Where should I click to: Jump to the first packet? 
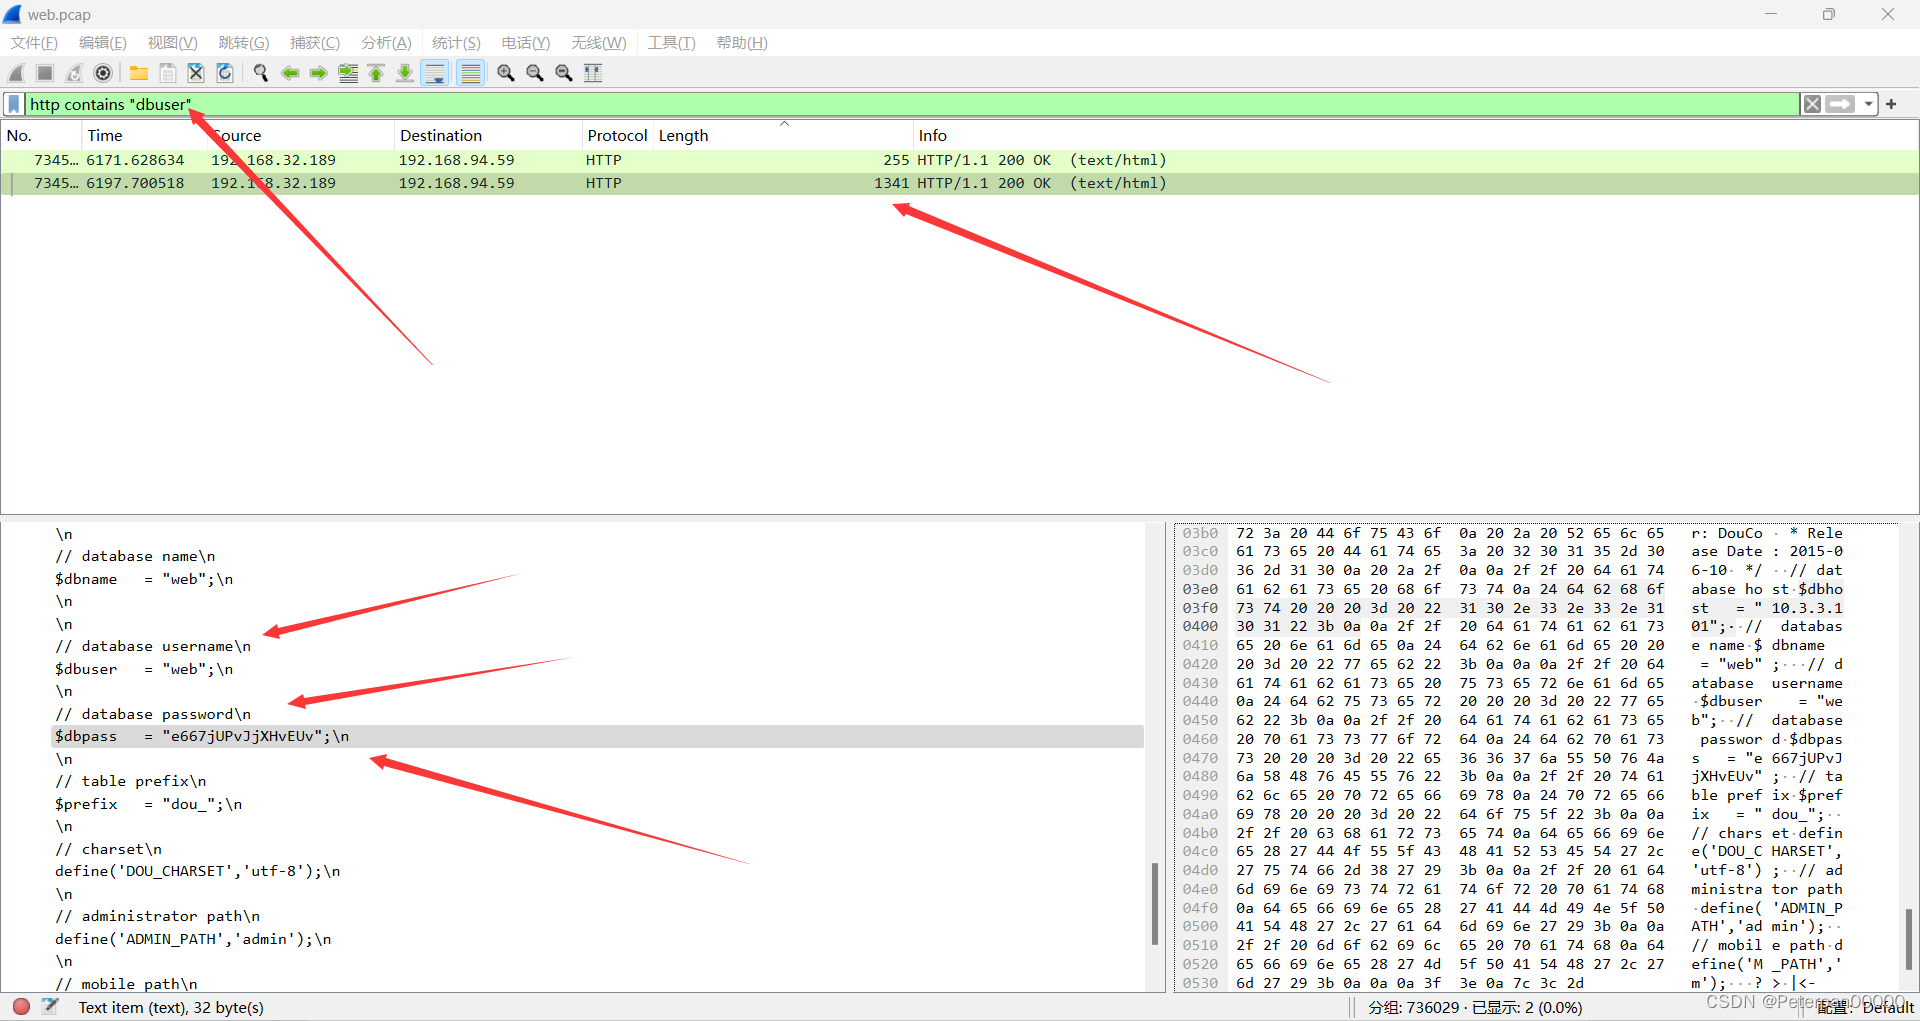point(377,73)
